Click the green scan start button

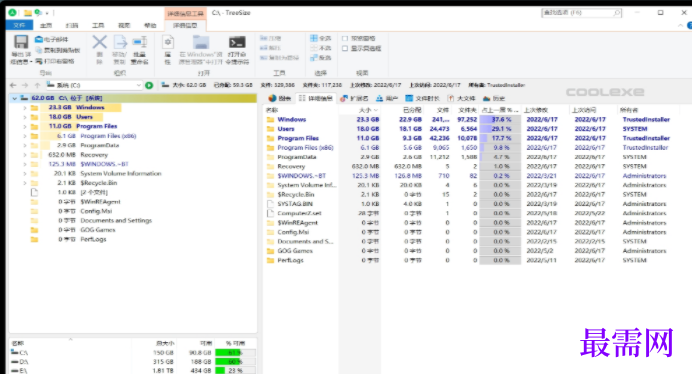[x=149, y=85]
